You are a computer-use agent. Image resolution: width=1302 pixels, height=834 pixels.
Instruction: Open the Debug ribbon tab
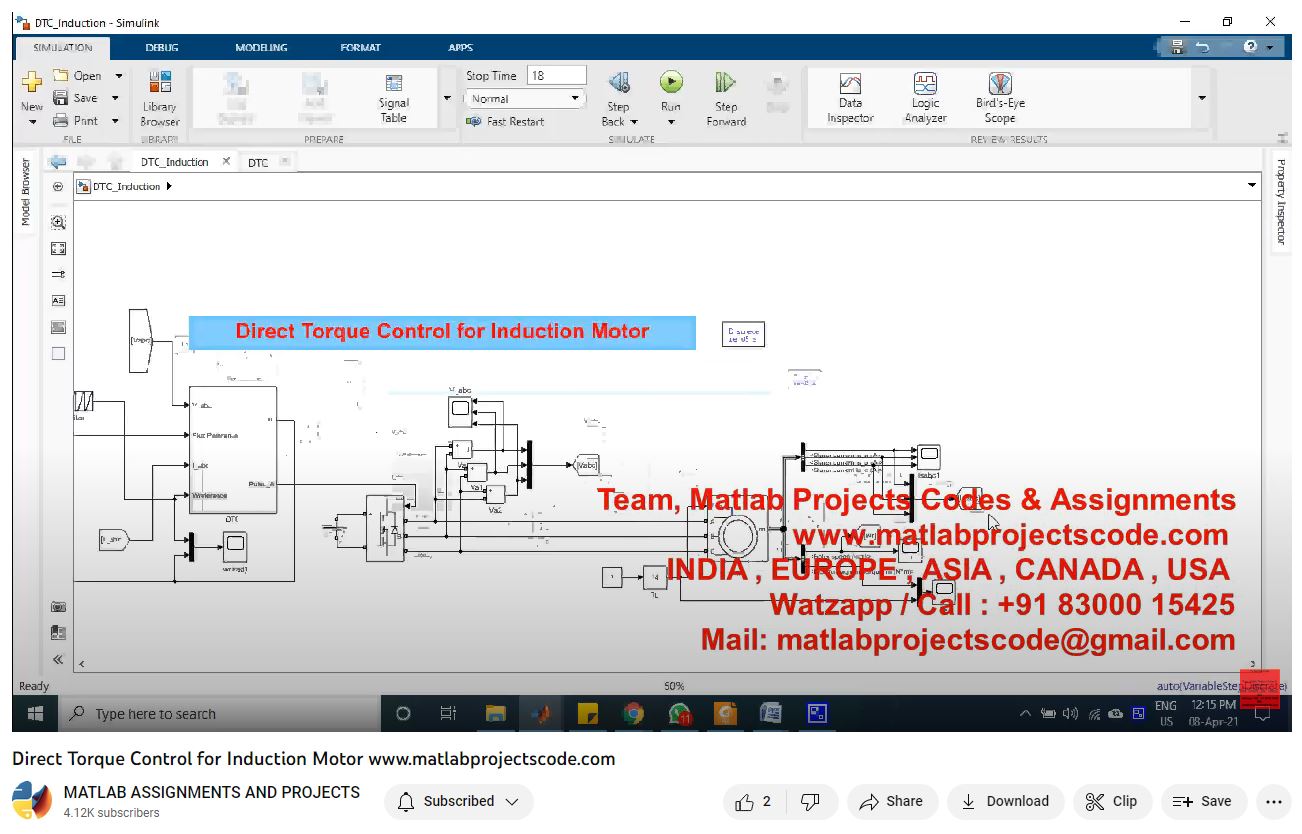[x=161, y=47]
